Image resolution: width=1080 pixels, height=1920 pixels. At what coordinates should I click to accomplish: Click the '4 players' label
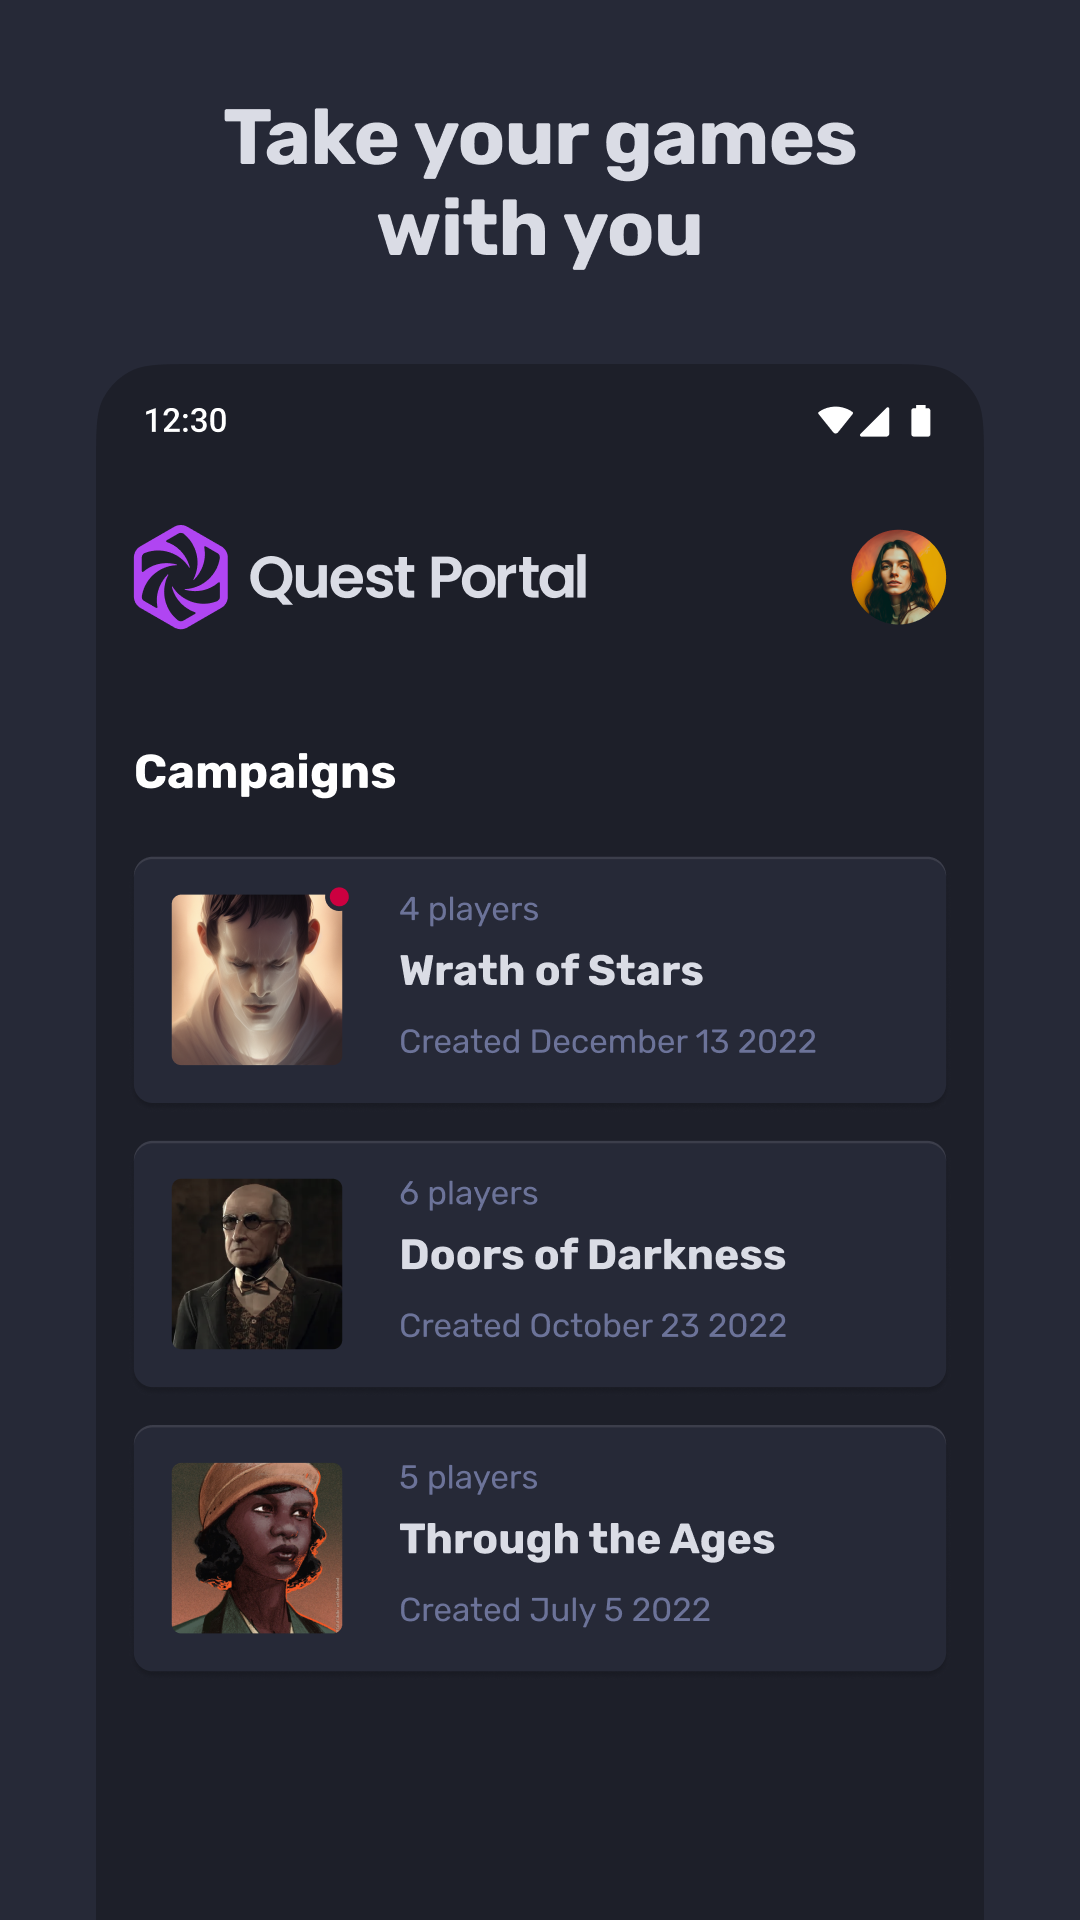469,909
